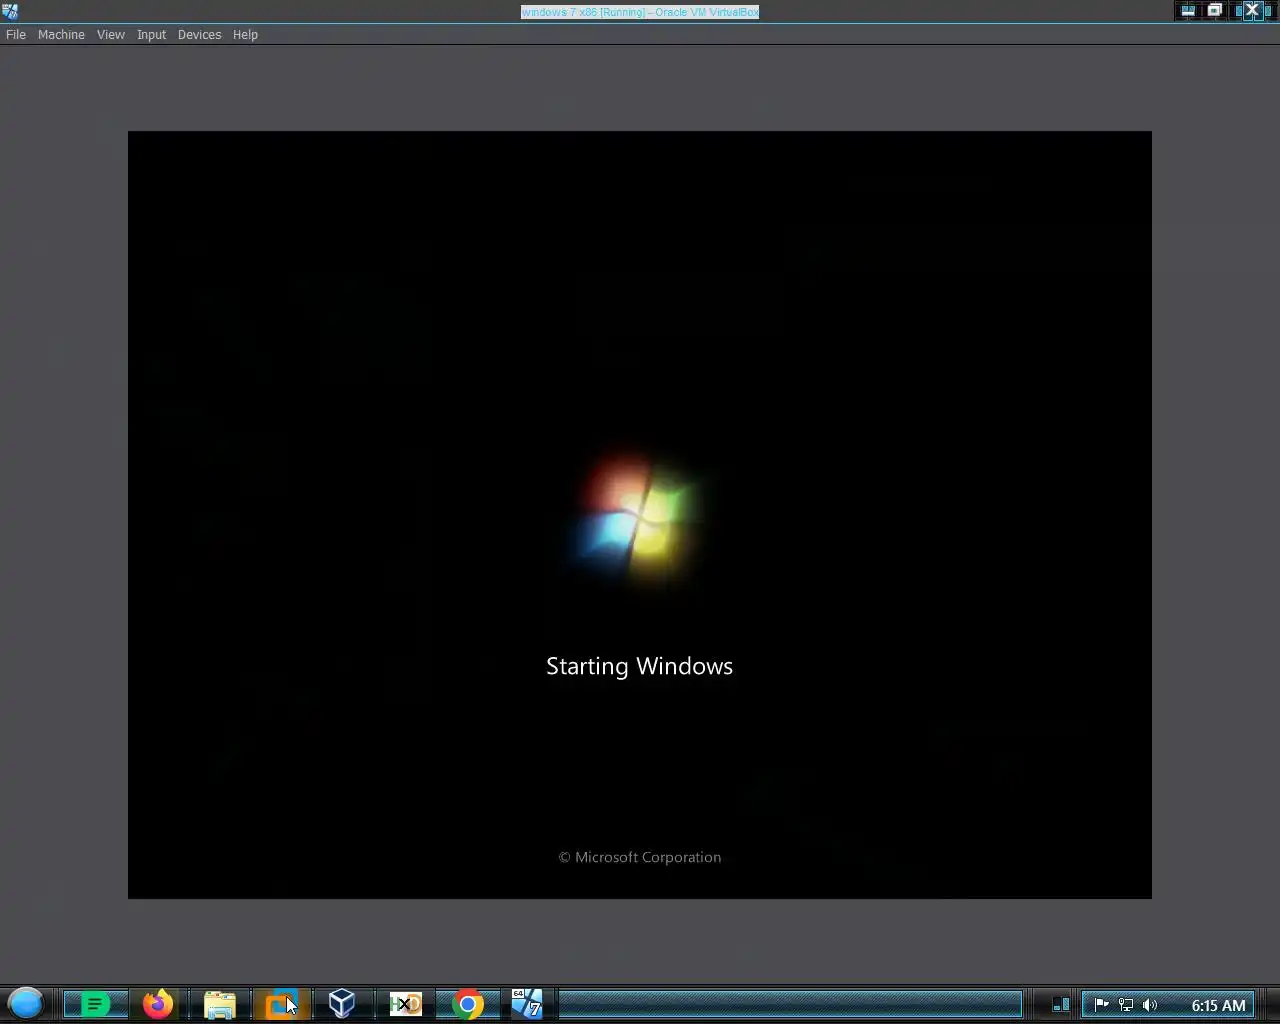1280x1024 pixels.
Task: Open the Devices menu
Action: [x=199, y=34]
